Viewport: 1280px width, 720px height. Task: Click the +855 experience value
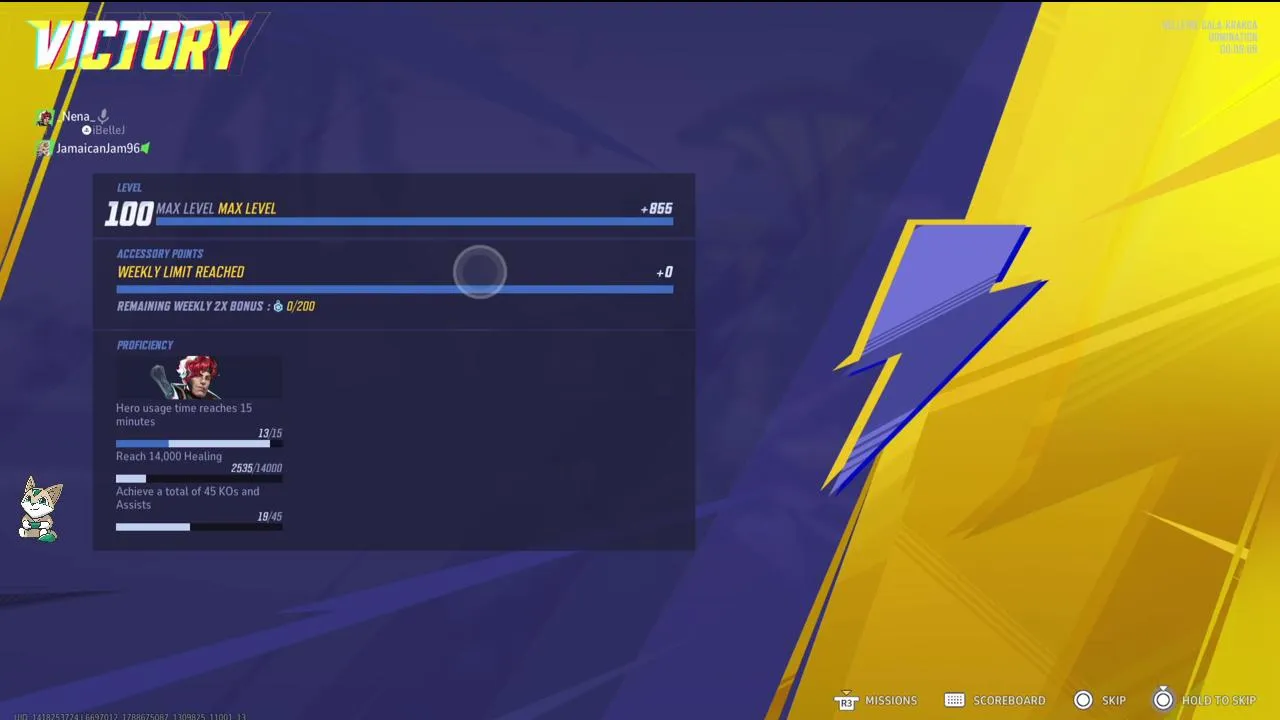point(656,209)
